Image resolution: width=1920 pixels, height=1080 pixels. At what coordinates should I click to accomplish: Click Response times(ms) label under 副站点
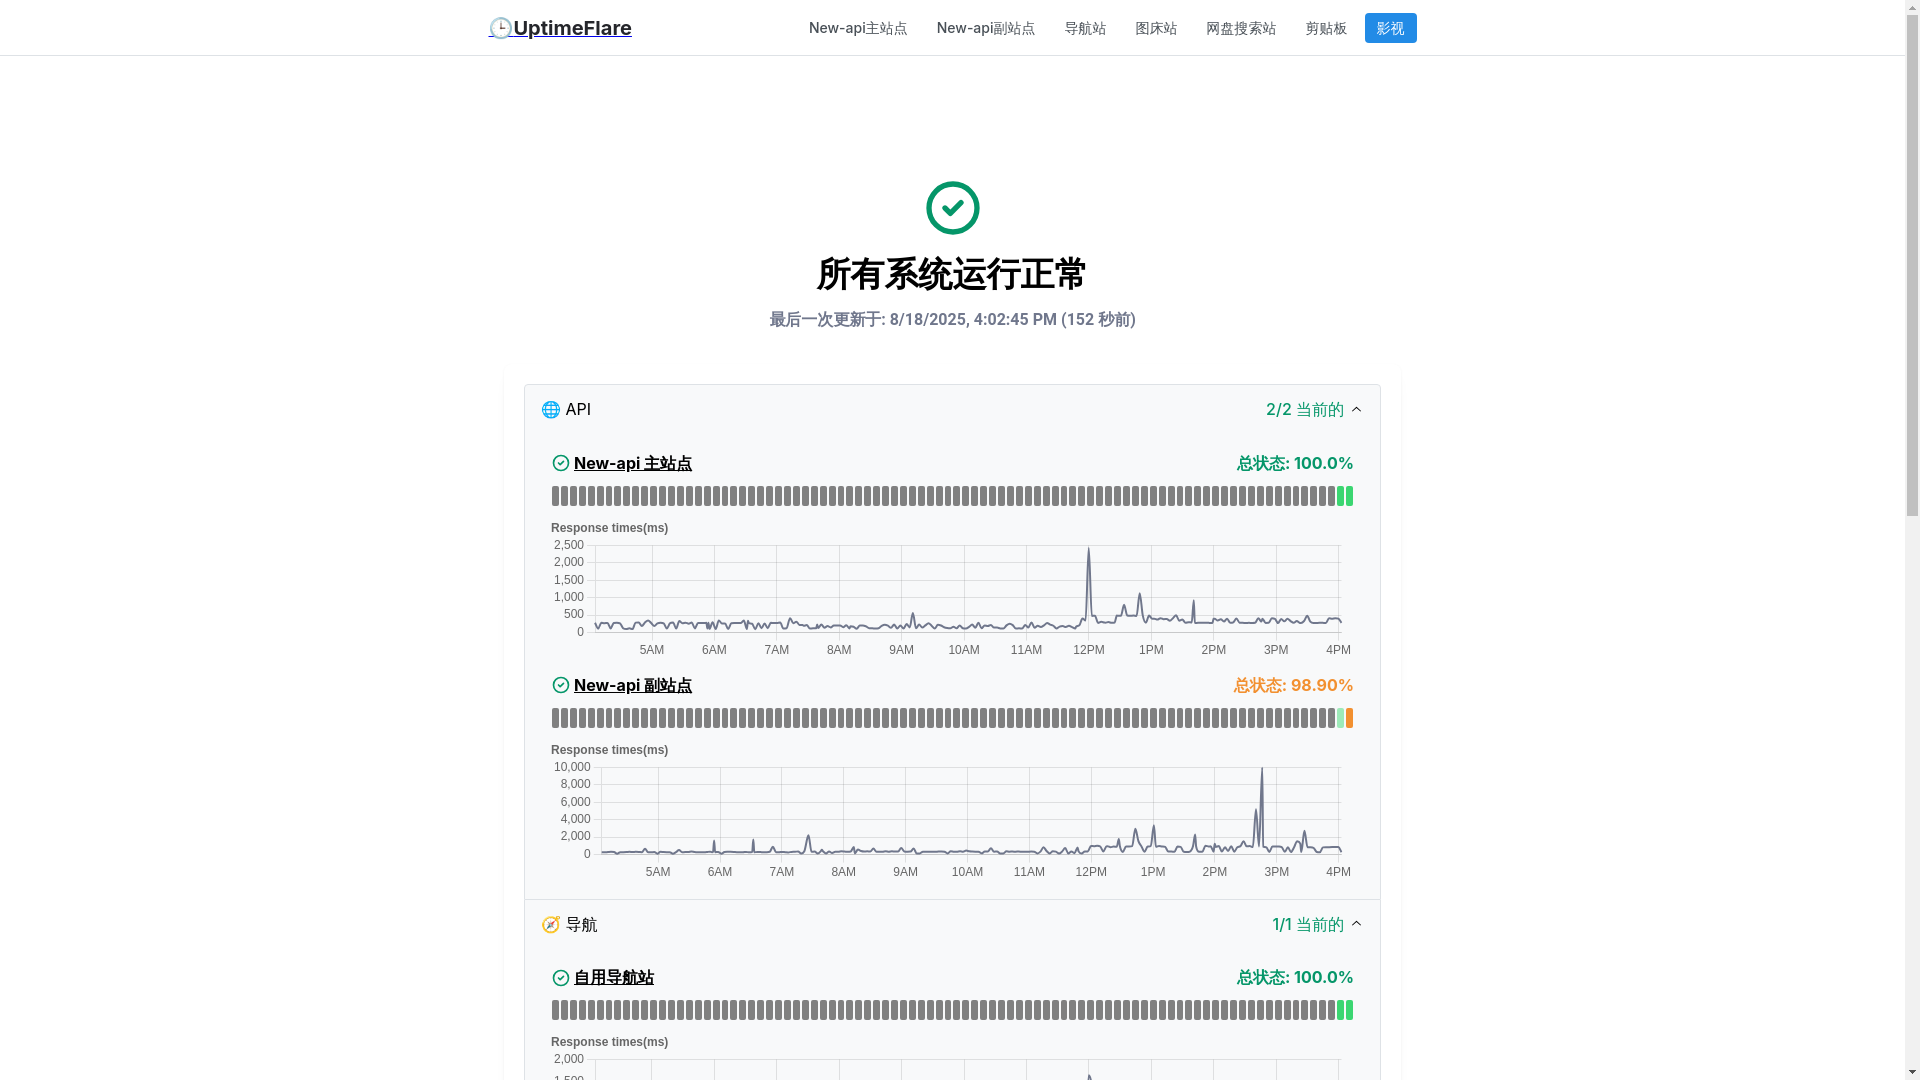click(x=609, y=750)
